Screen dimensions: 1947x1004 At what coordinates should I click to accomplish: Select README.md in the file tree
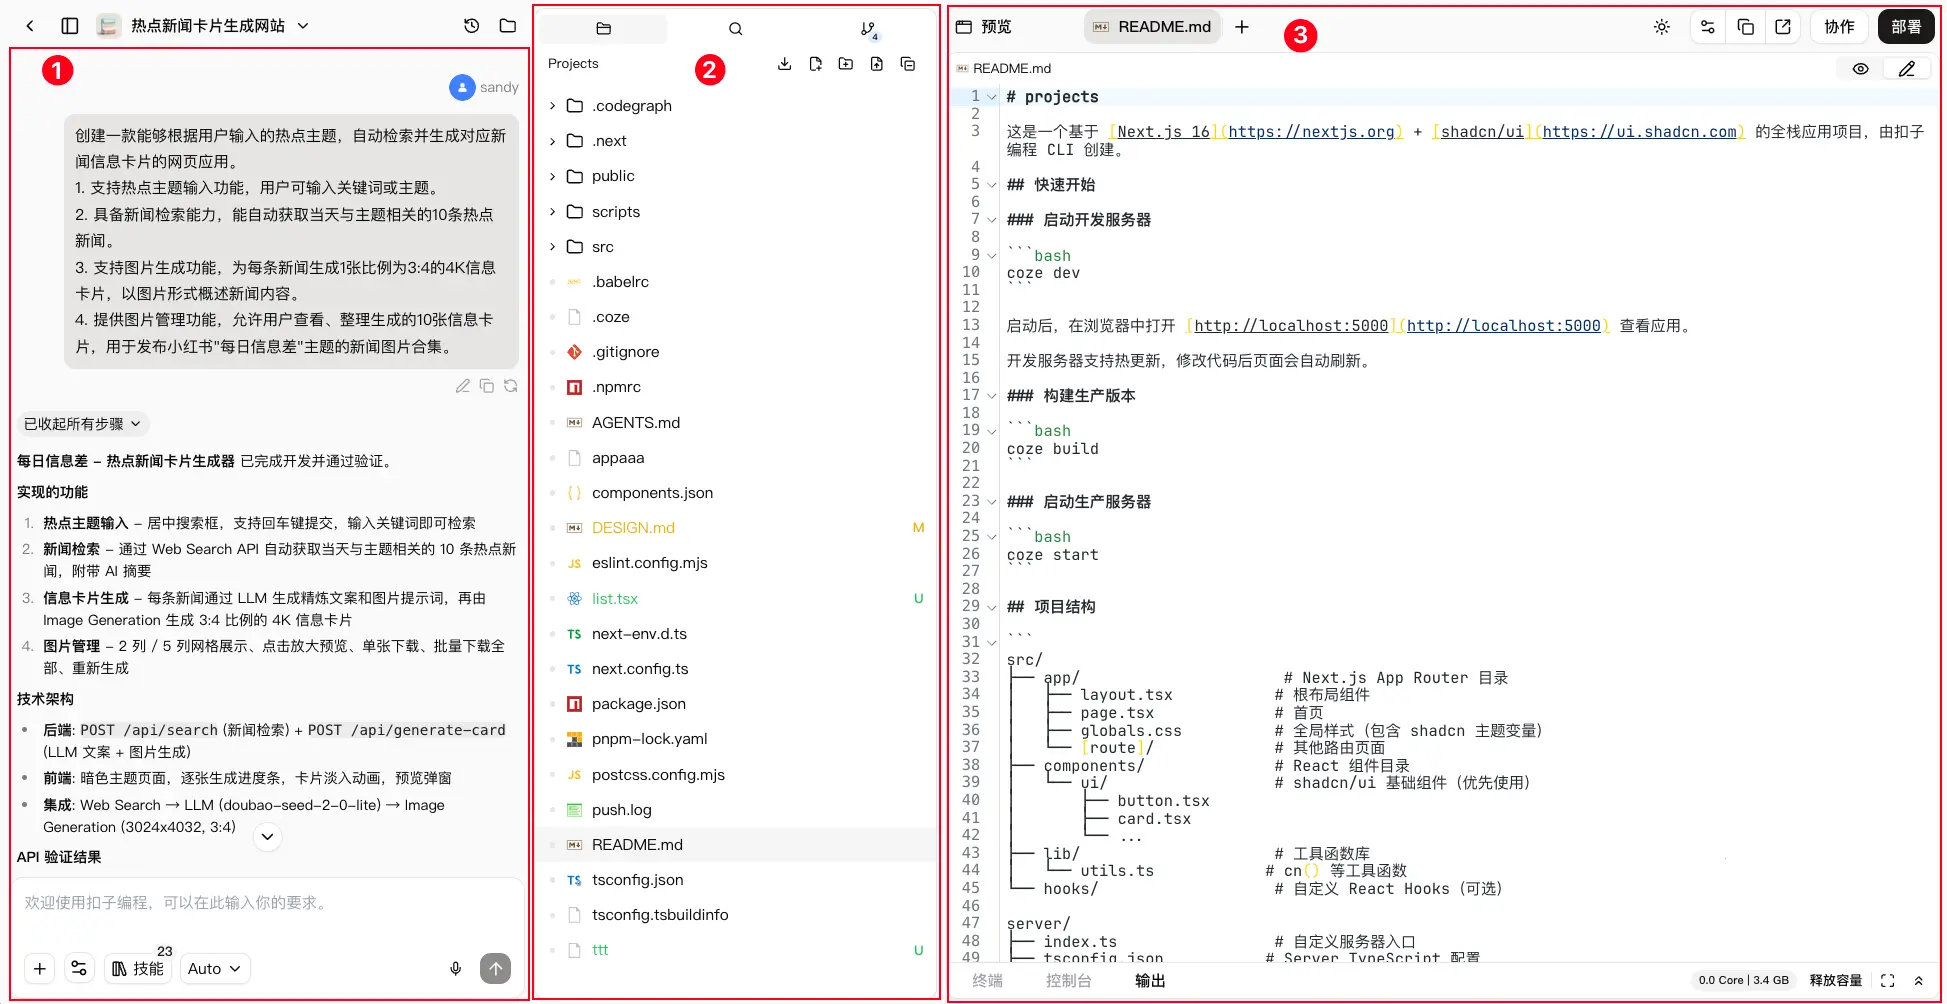tap(737, 845)
